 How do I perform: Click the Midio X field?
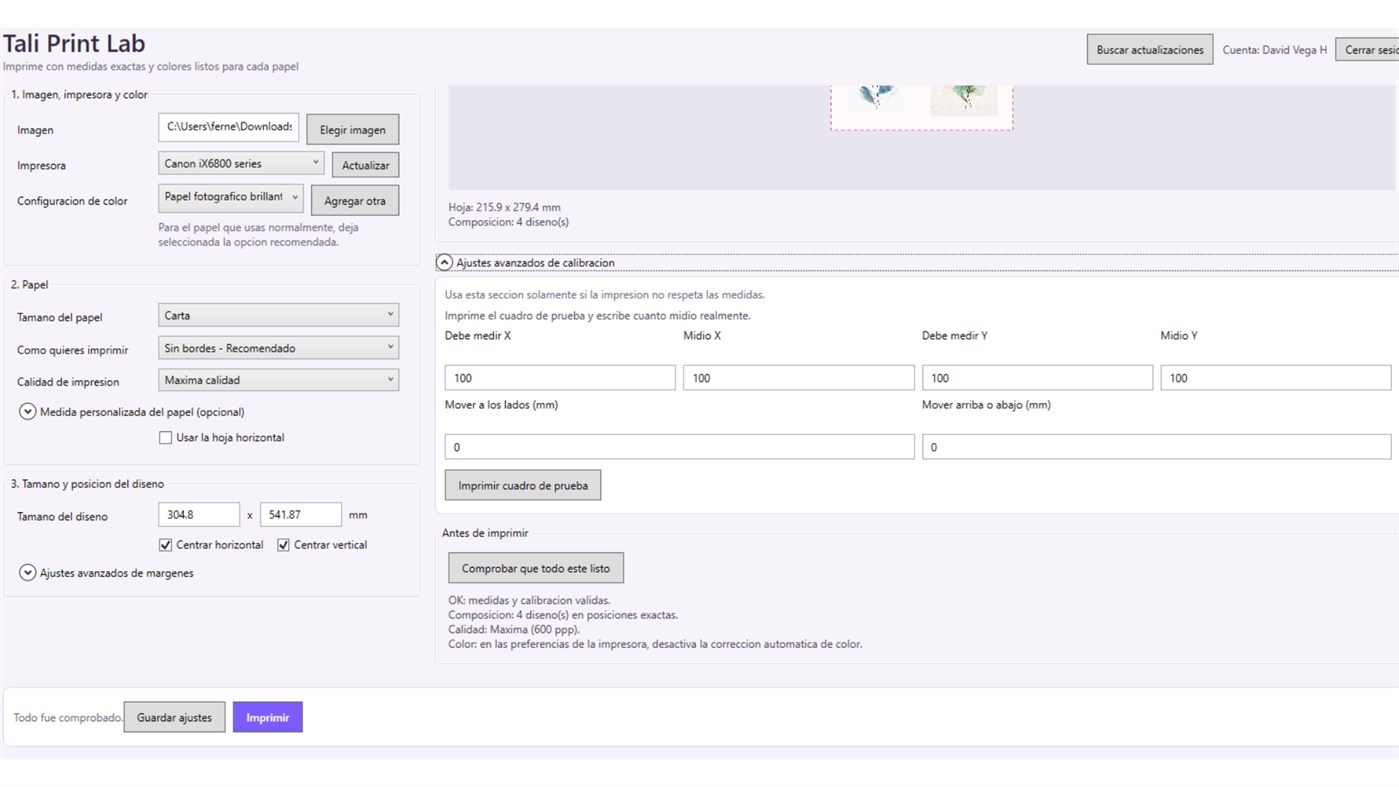tap(799, 378)
